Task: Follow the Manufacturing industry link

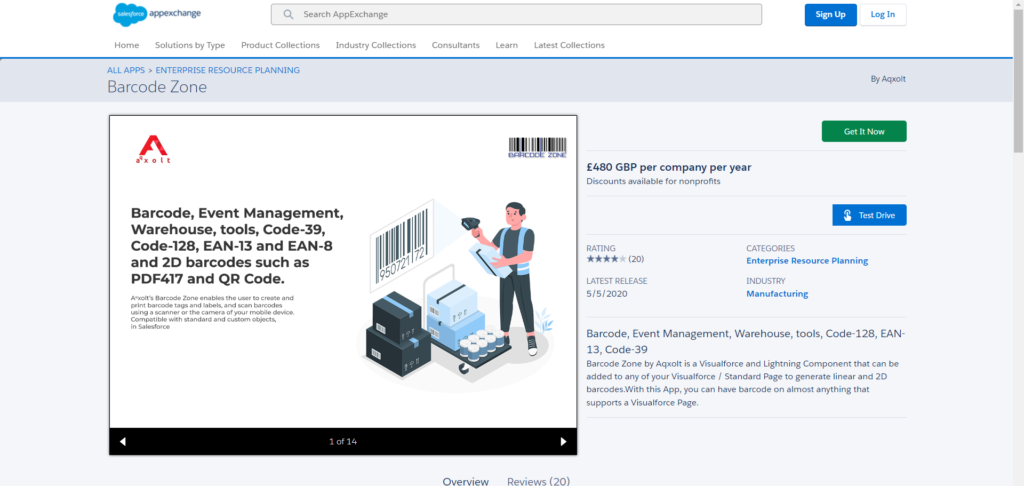Action: tap(777, 294)
